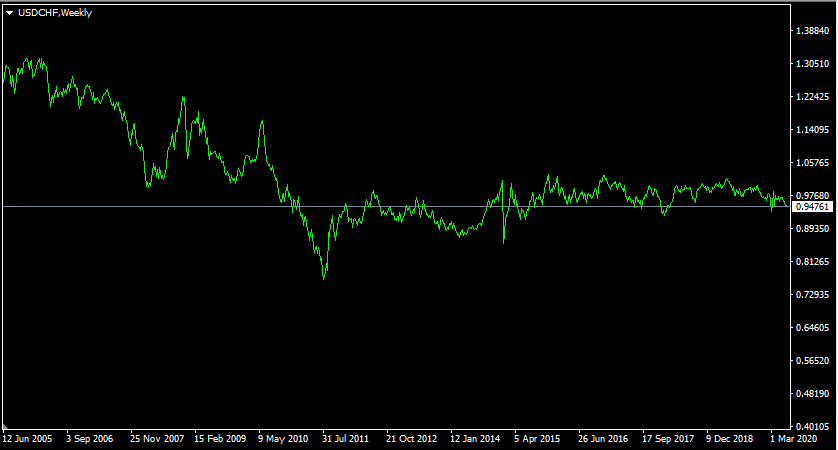Click the 31 Jul 2011 date label
The height and width of the screenshot is (450, 838).
coord(345,439)
